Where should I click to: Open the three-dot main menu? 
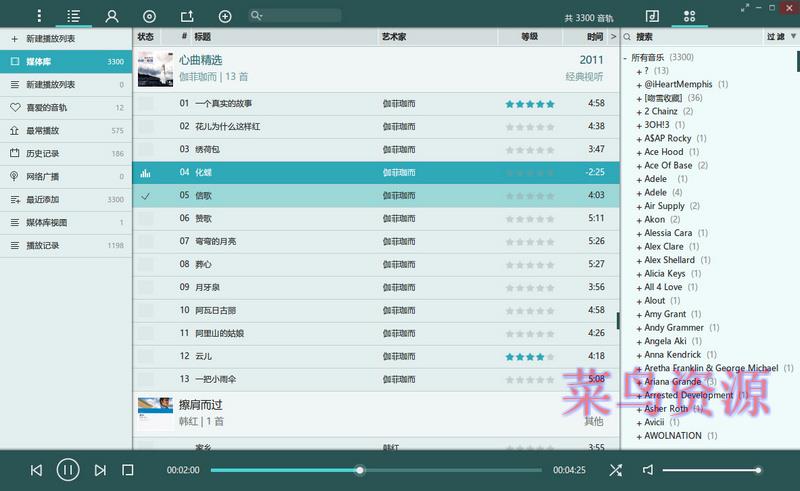point(39,16)
